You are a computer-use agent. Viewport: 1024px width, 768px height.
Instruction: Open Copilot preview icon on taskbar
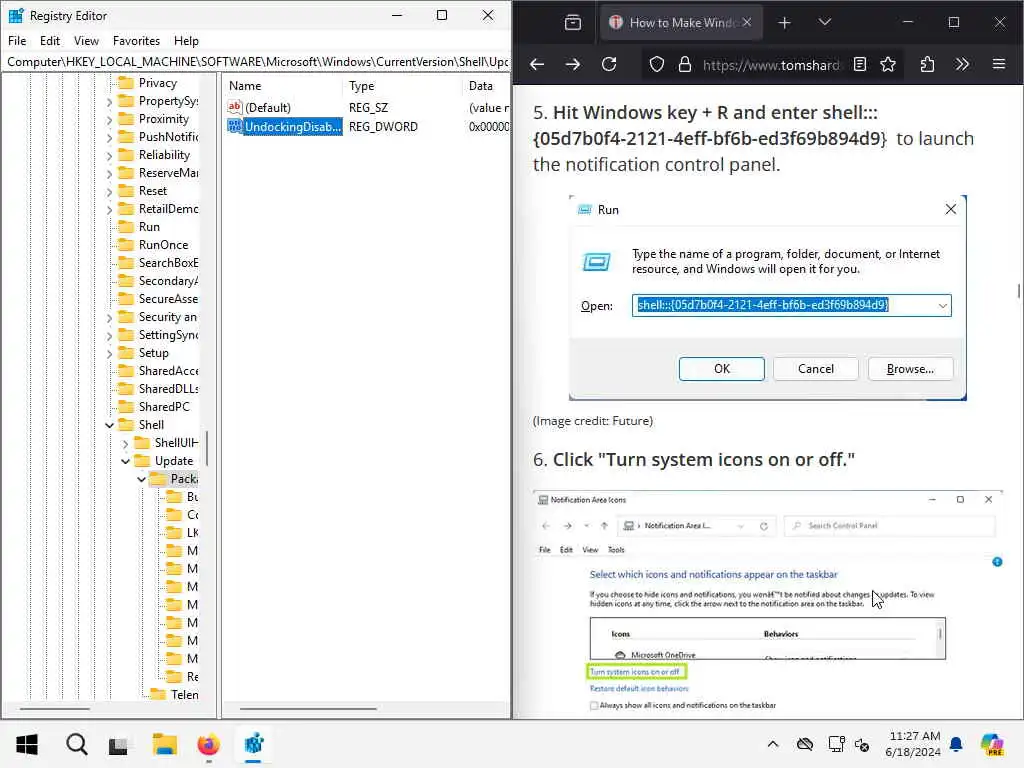(x=992, y=744)
